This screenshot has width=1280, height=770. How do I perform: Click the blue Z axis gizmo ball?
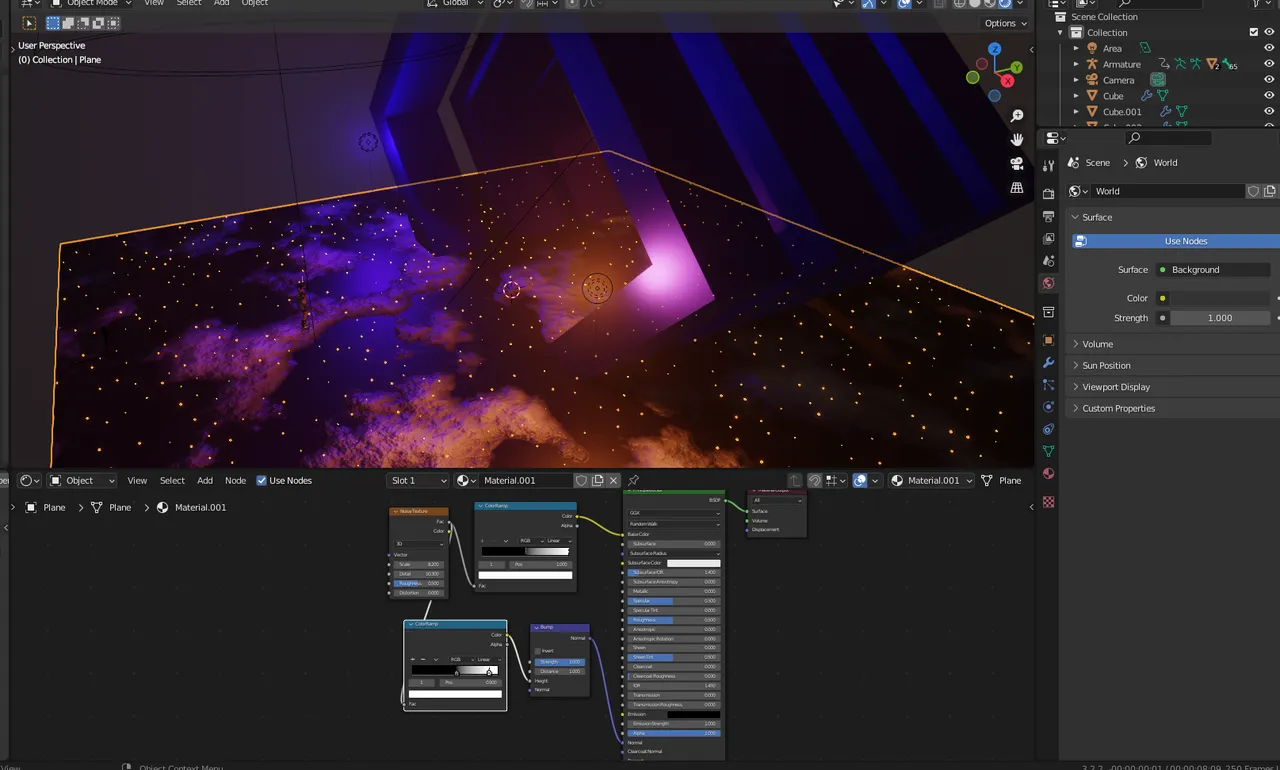tap(994, 48)
